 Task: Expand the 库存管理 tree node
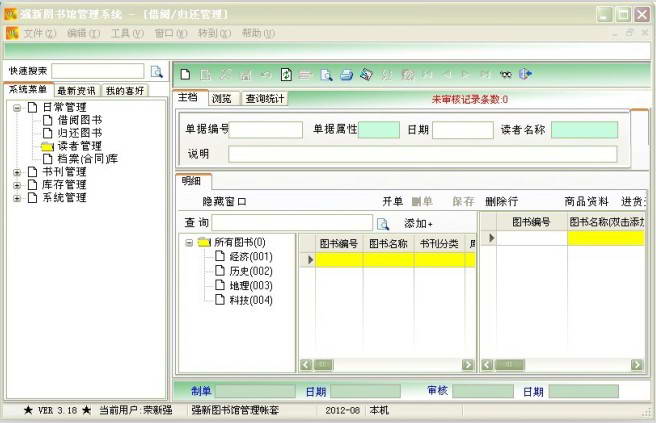(x=17, y=185)
